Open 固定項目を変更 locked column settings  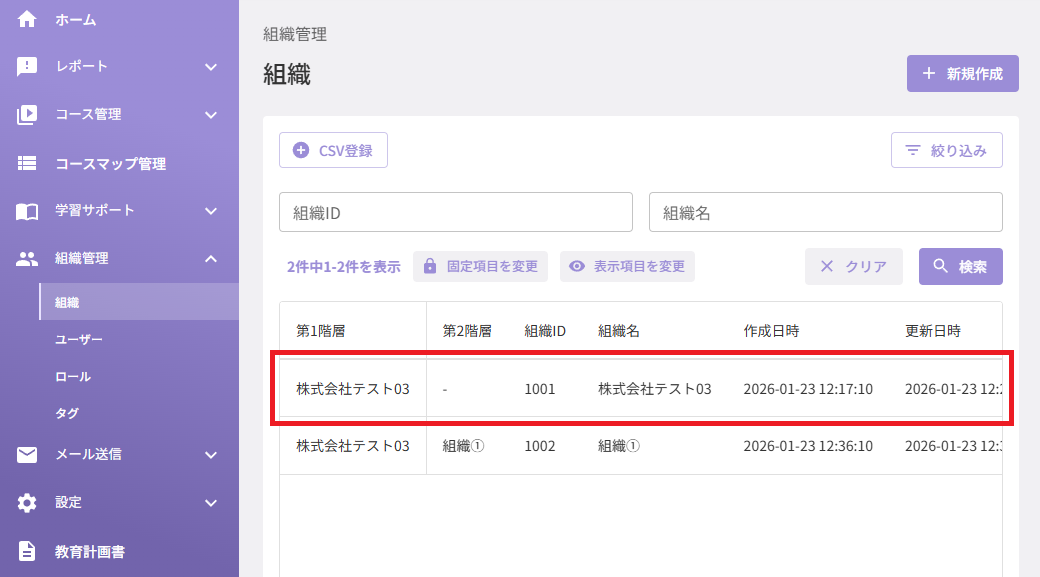(x=480, y=267)
